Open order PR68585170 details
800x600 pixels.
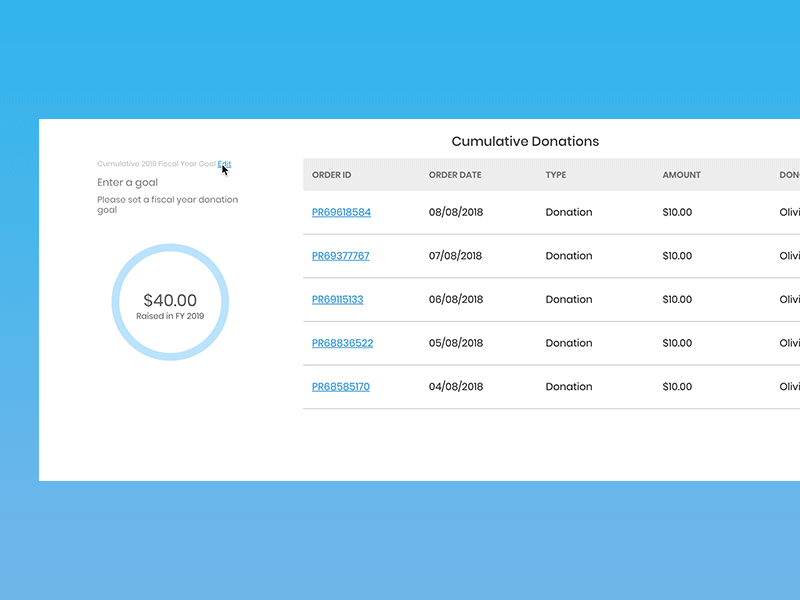[x=339, y=386]
